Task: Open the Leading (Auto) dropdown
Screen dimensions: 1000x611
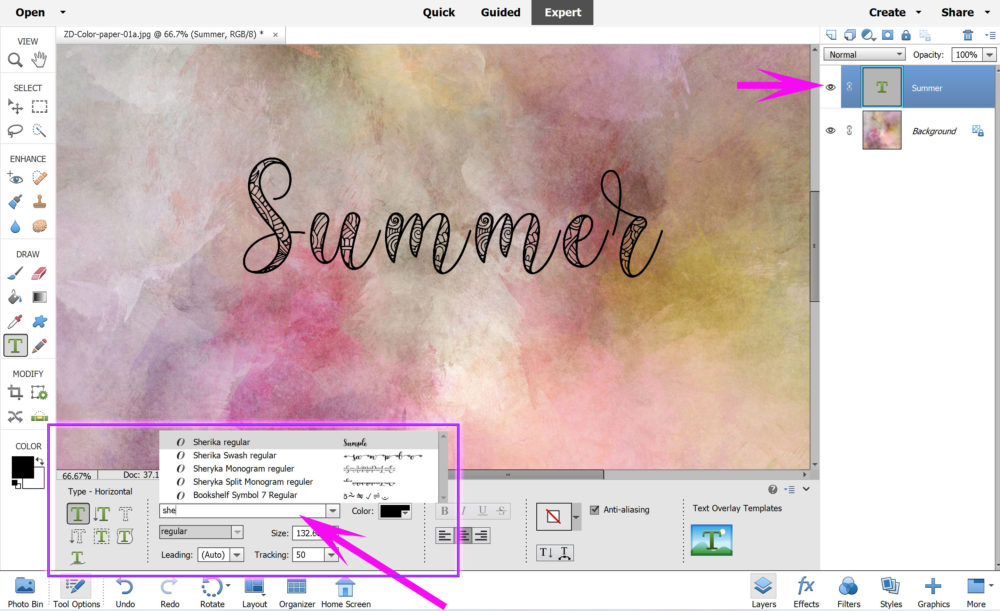Action: [x=237, y=555]
